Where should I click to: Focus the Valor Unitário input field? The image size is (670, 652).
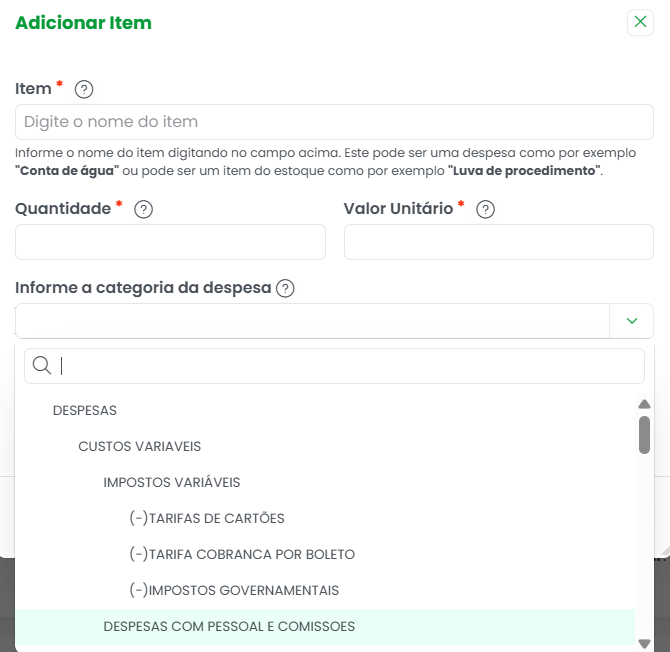(499, 242)
